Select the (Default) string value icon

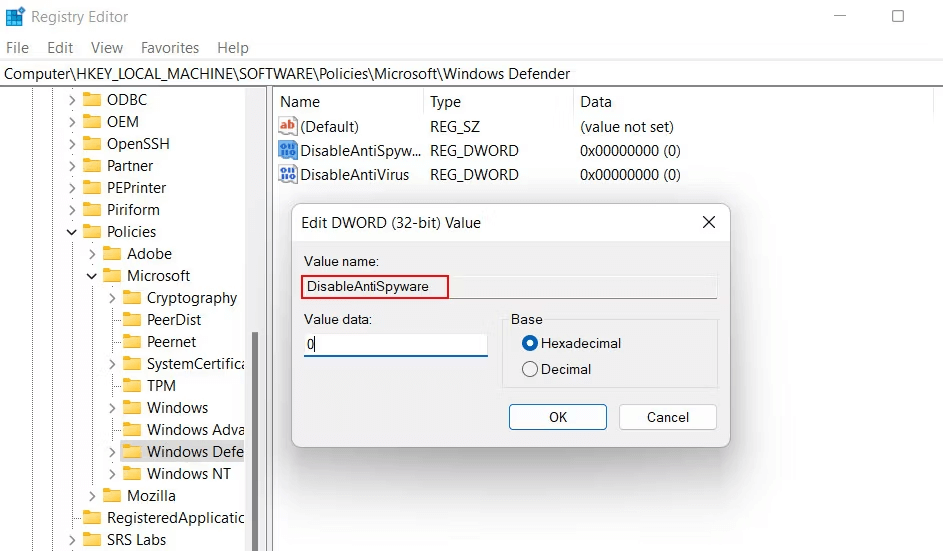(287, 126)
